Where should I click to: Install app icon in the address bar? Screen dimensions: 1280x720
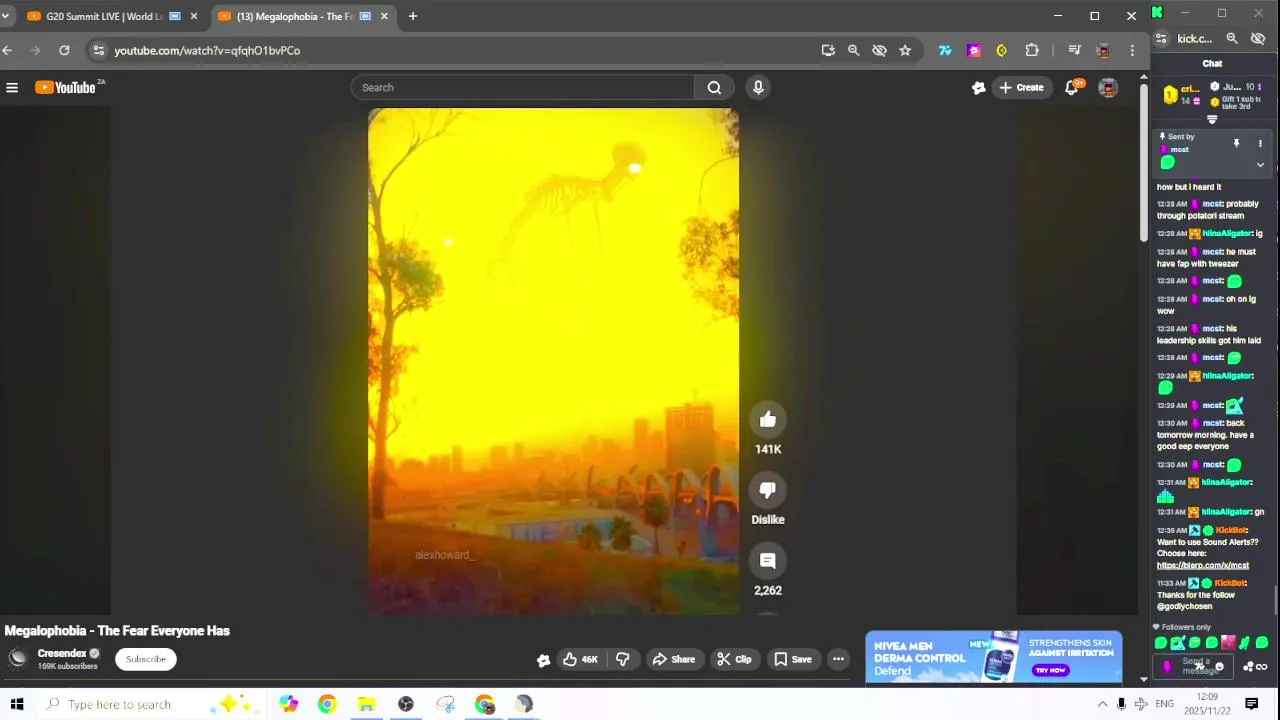(828, 50)
